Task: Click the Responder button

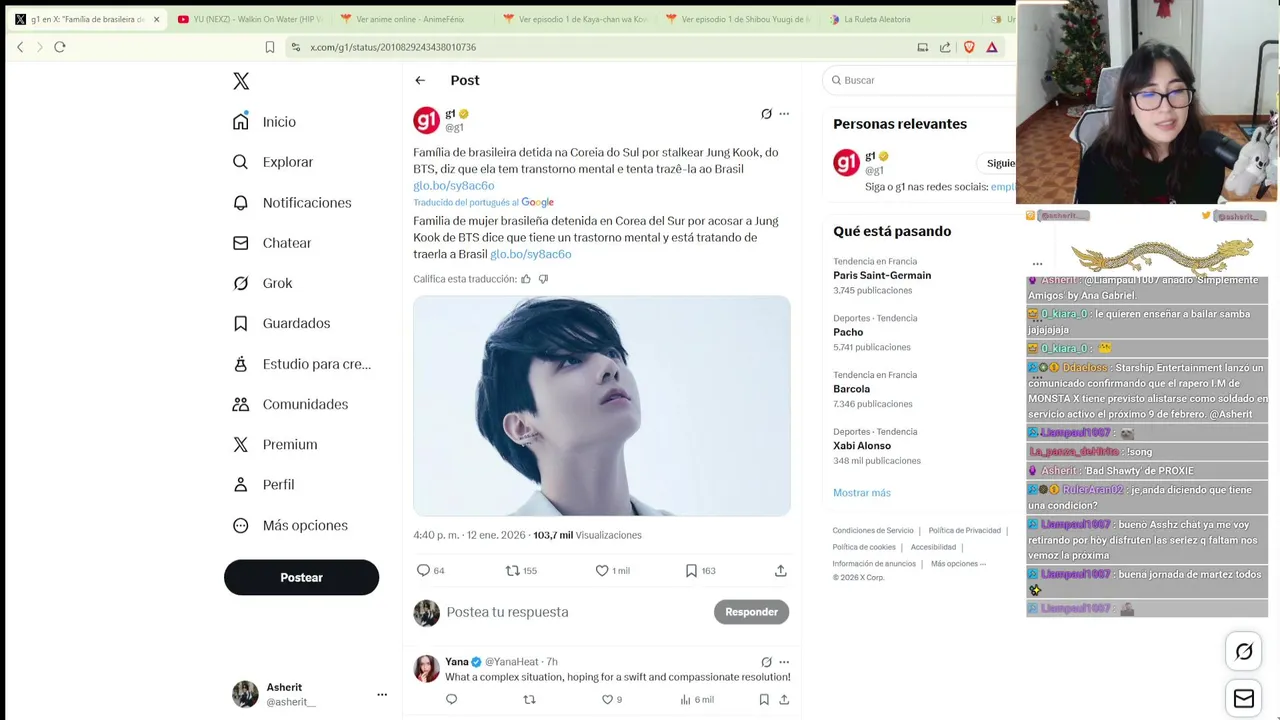Action: (x=751, y=612)
